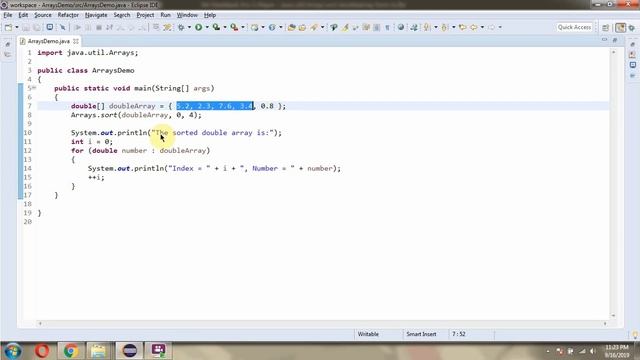The width and height of the screenshot is (640, 360).
Task: Click the Last Edit Location icon
Action: click(462, 27)
